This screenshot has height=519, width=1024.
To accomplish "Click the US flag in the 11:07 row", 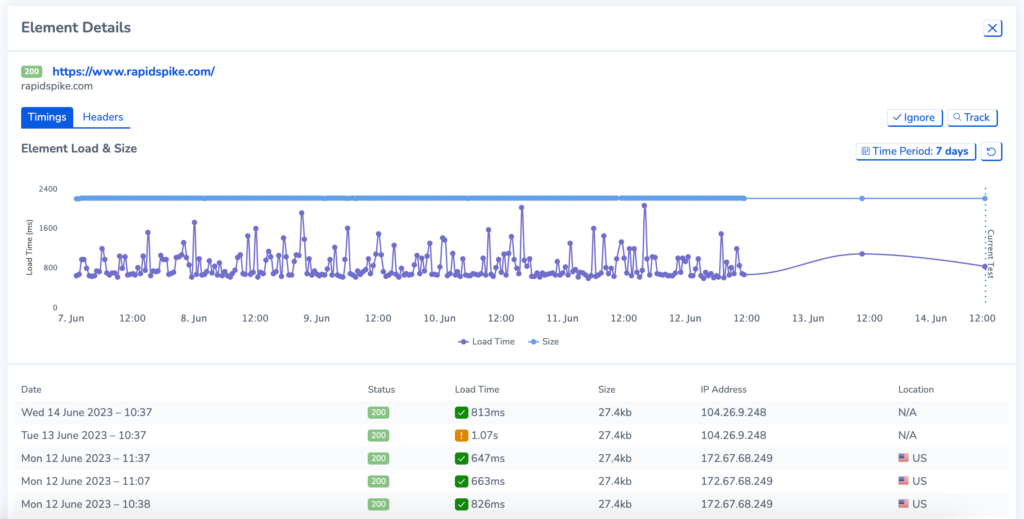I will pyautogui.click(x=904, y=481).
